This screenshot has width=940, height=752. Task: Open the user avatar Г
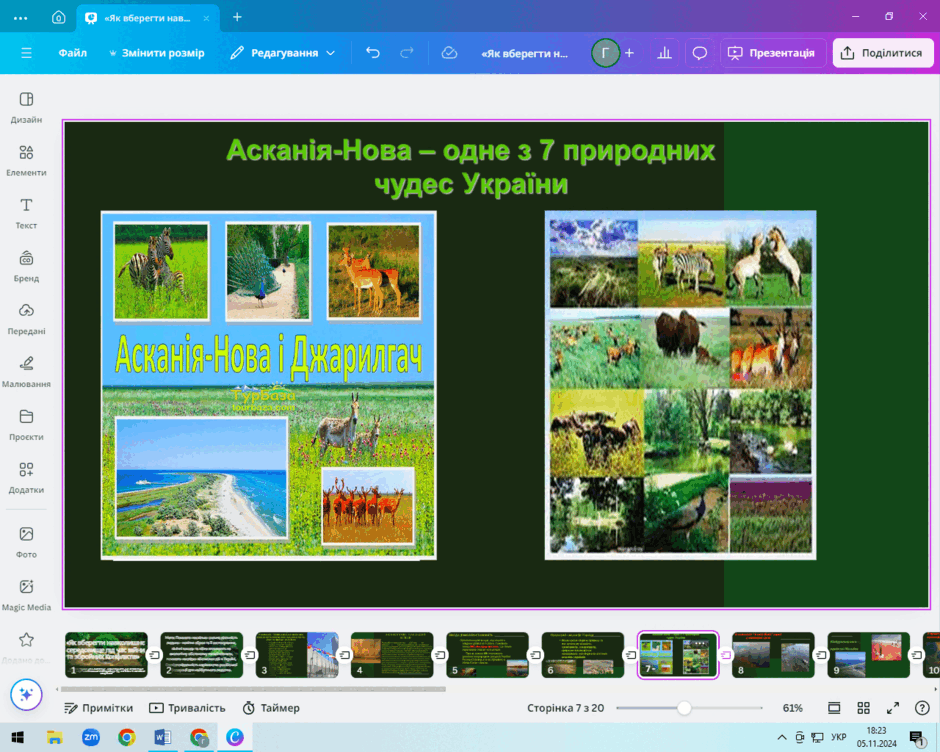tap(605, 53)
